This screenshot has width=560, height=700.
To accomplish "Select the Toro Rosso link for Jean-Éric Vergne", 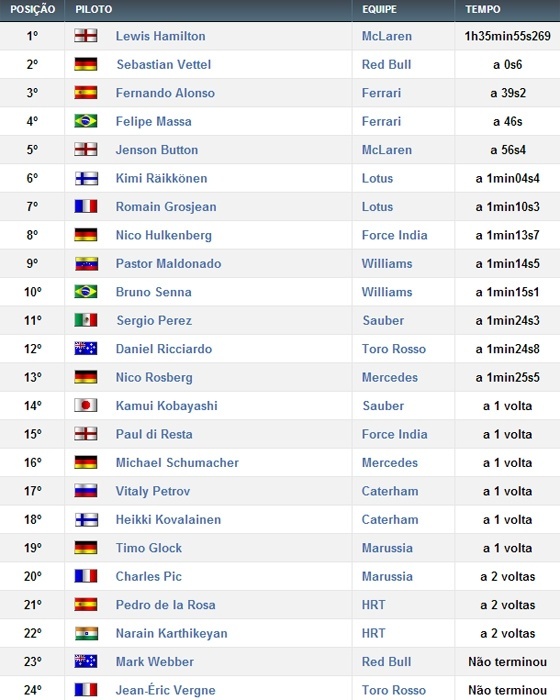I will [393, 690].
